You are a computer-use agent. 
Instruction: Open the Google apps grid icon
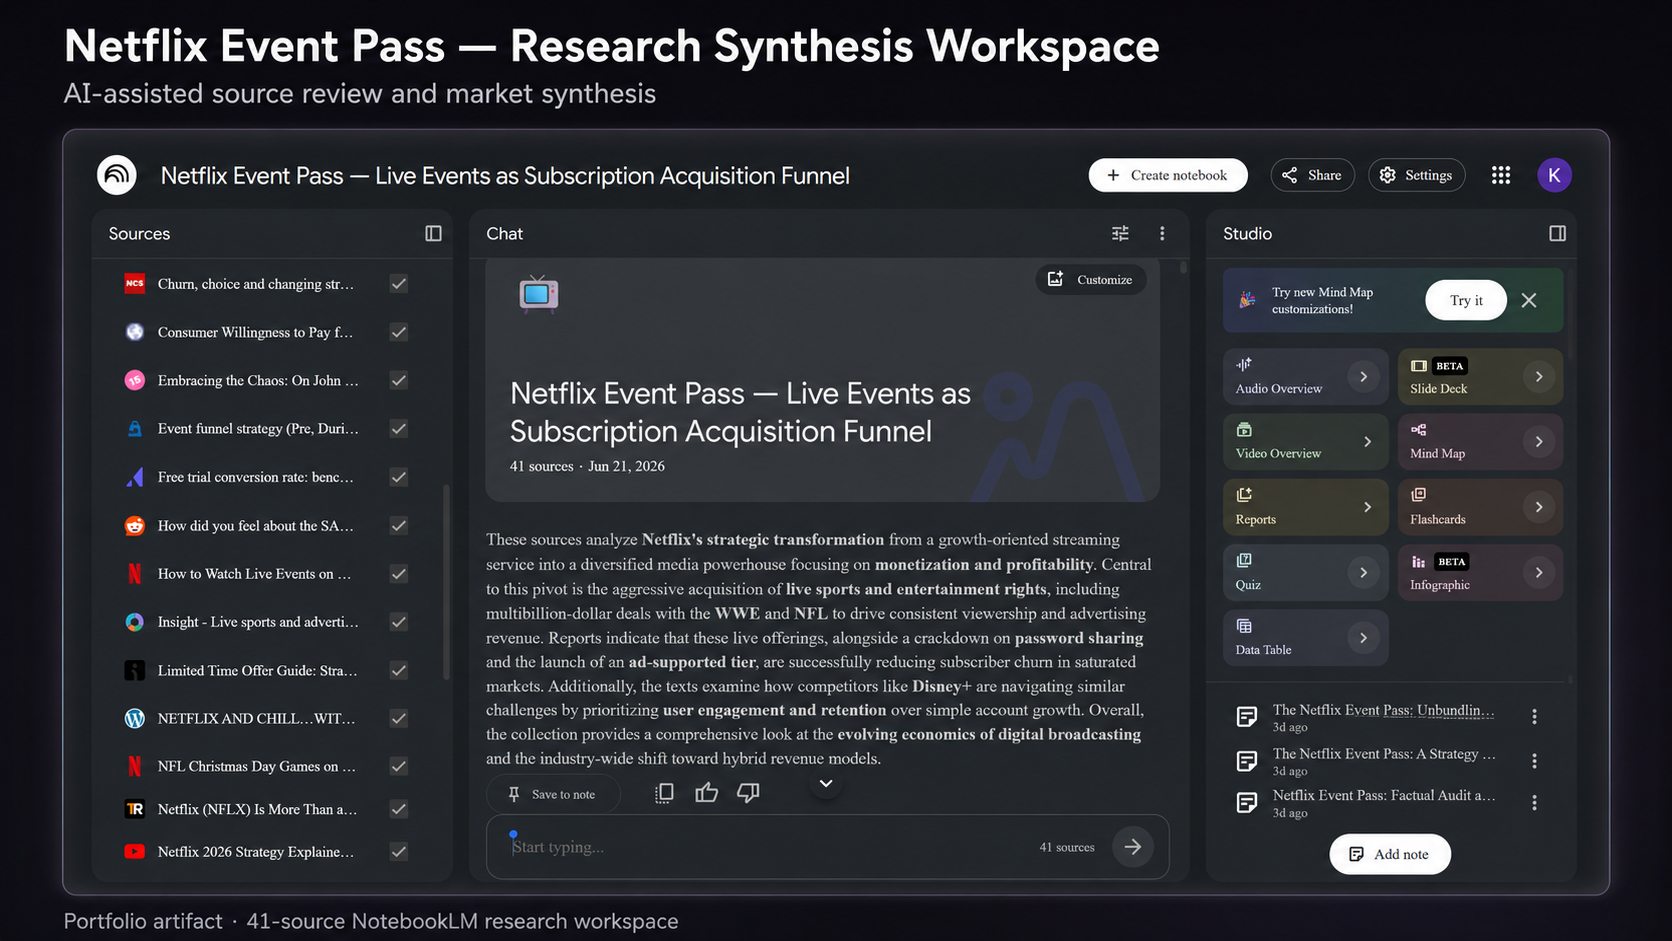(1501, 175)
